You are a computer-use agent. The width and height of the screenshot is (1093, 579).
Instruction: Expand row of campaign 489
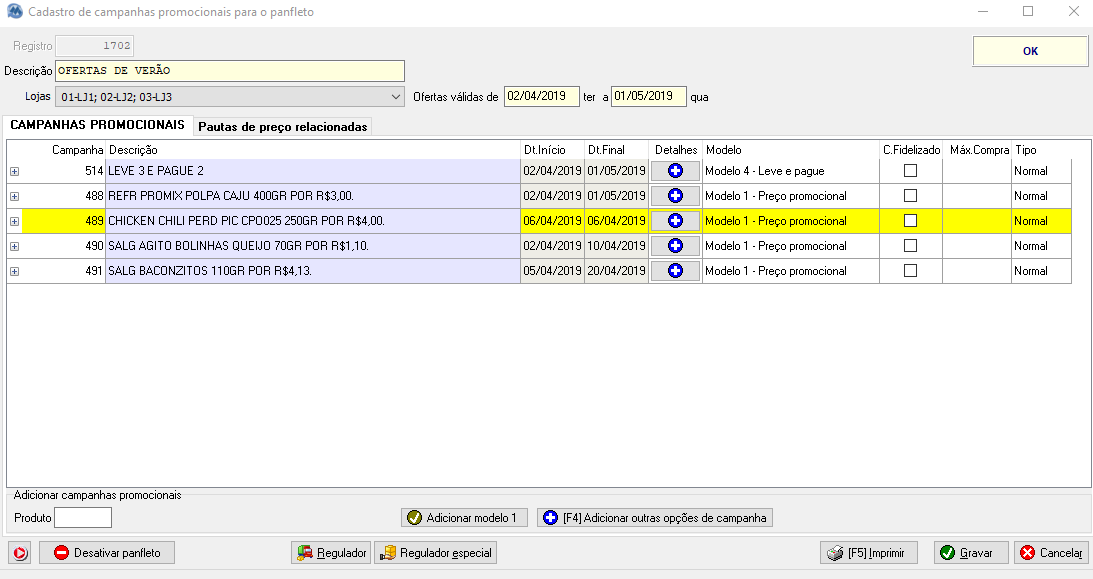point(15,222)
